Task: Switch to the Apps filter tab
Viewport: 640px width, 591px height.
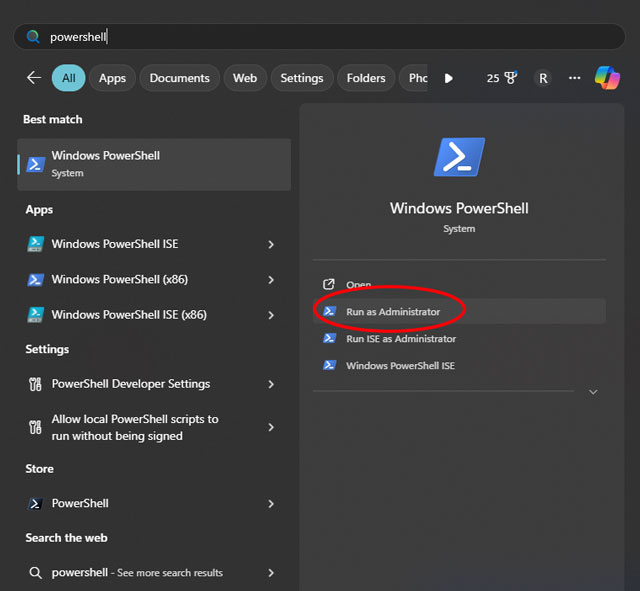Action: 112,78
